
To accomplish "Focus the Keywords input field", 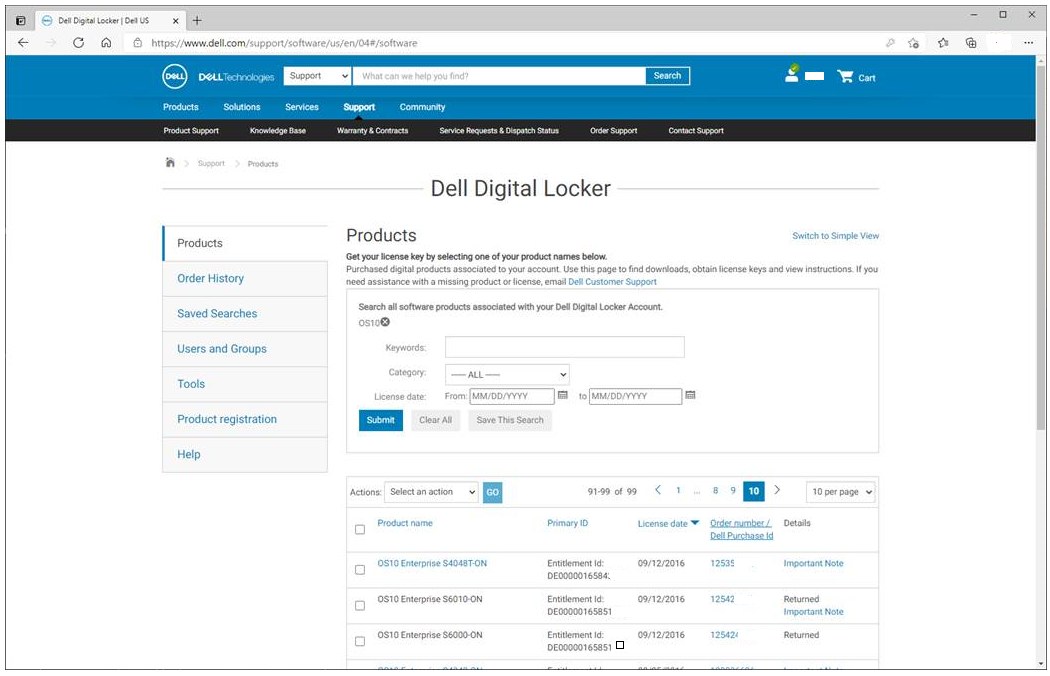I will click(x=565, y=347).
